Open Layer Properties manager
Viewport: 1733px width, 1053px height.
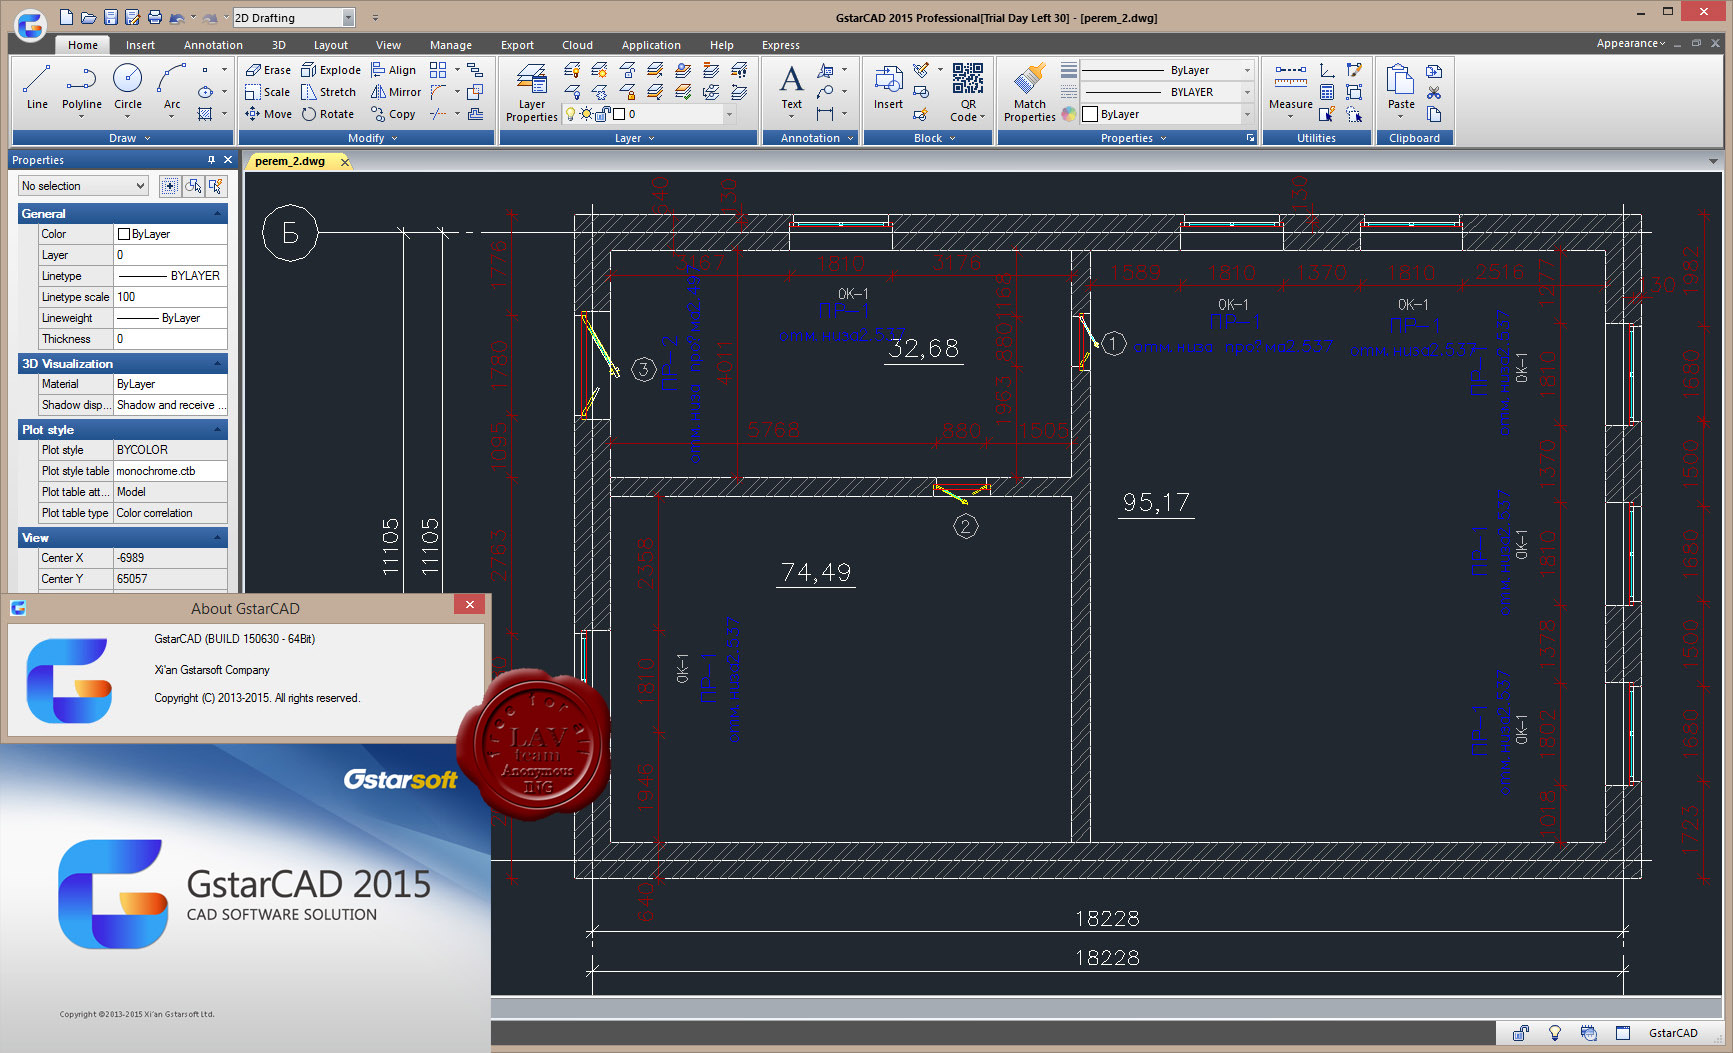click(x=532, y=92)
